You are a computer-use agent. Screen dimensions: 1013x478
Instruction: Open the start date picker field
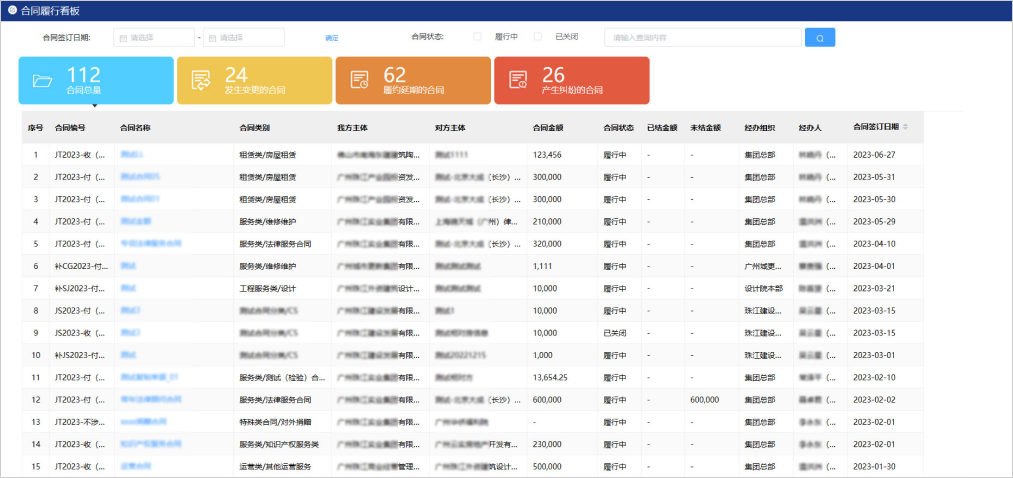(154, 38)
